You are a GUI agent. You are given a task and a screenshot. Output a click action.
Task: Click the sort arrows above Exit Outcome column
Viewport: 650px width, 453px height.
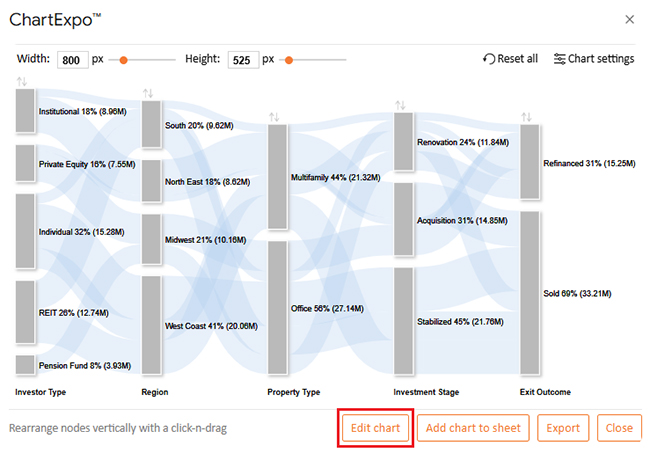pos(526,117)
